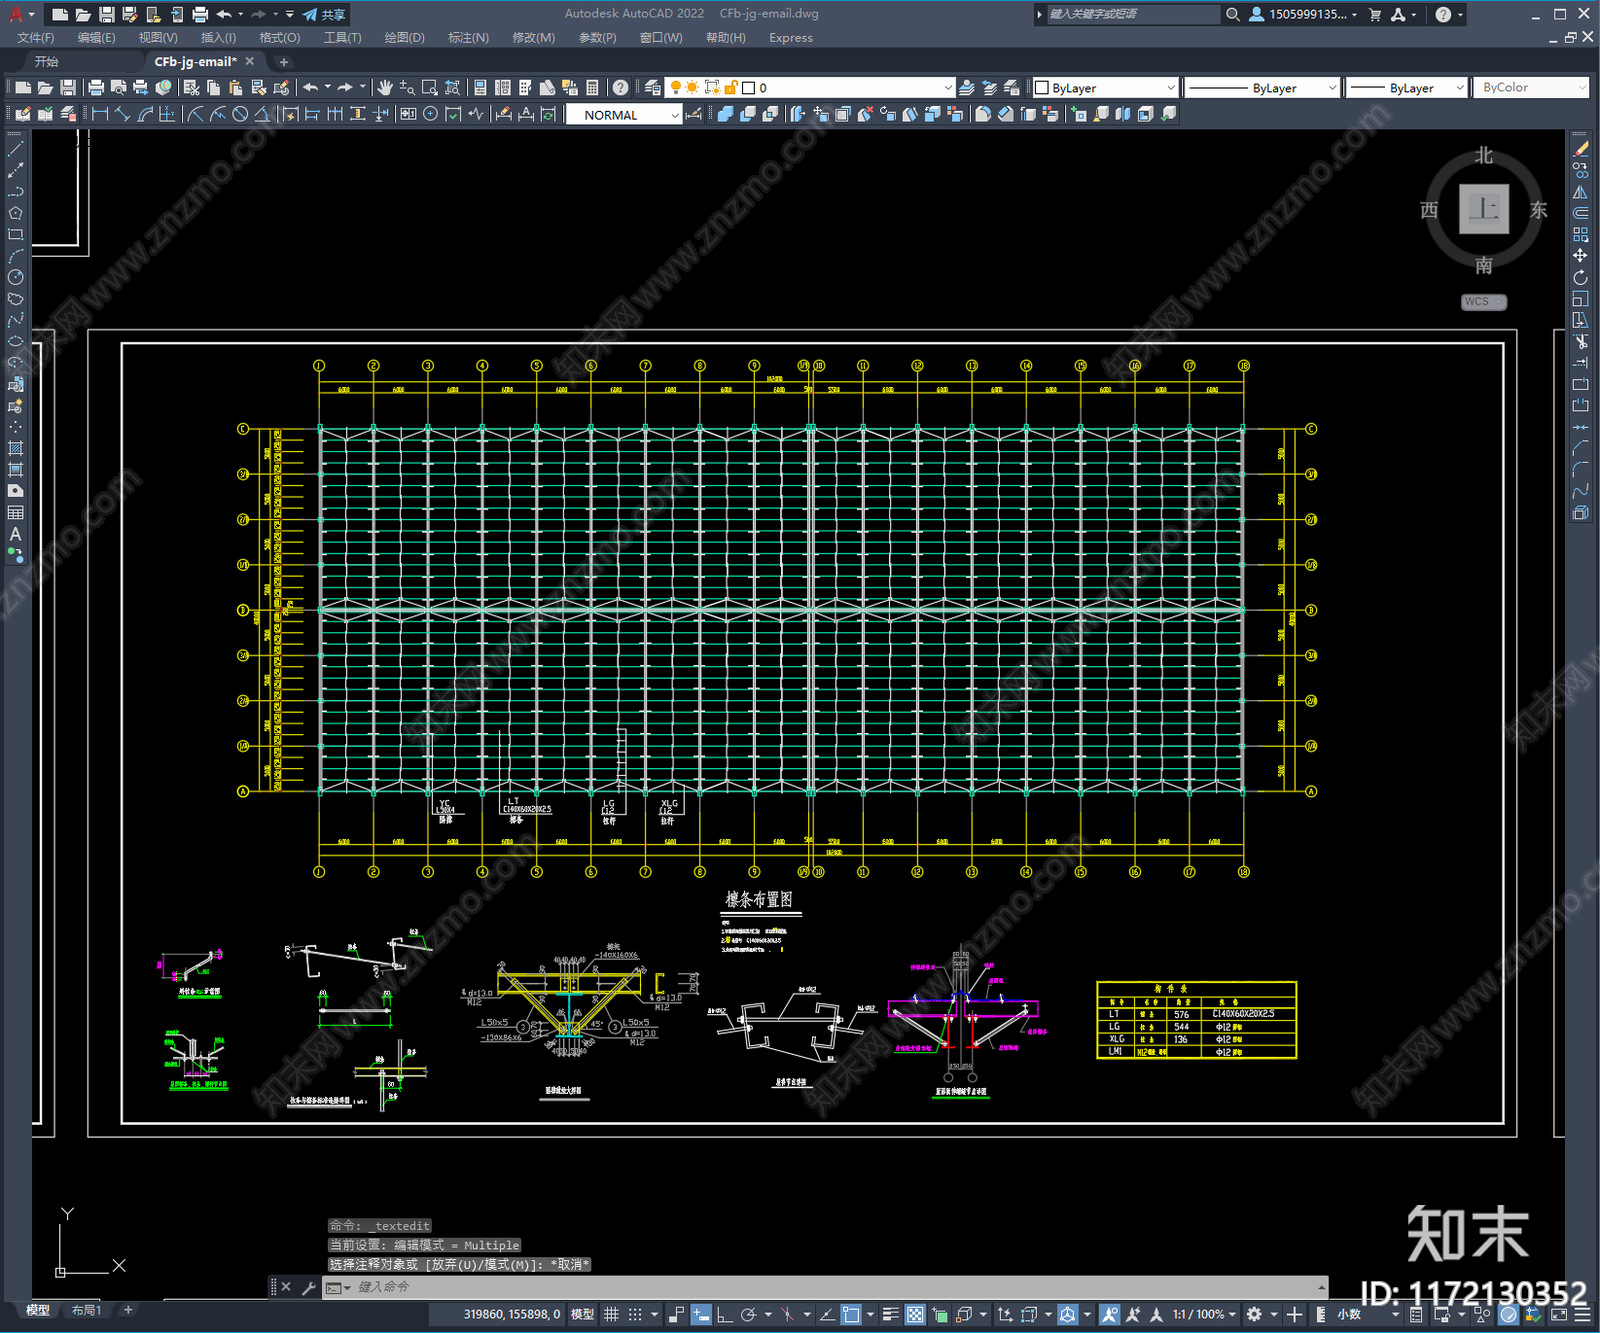Click the 东 direction on the ViewCube

[1539, 210]
